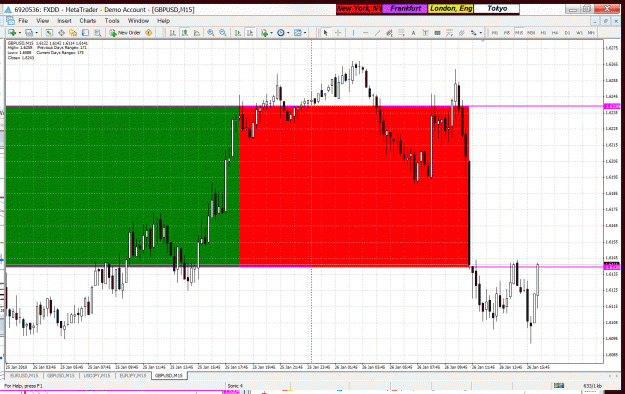Expand the Indicators dropdown arrow
This screenshot has height=394, width=625.
point(271,33)
